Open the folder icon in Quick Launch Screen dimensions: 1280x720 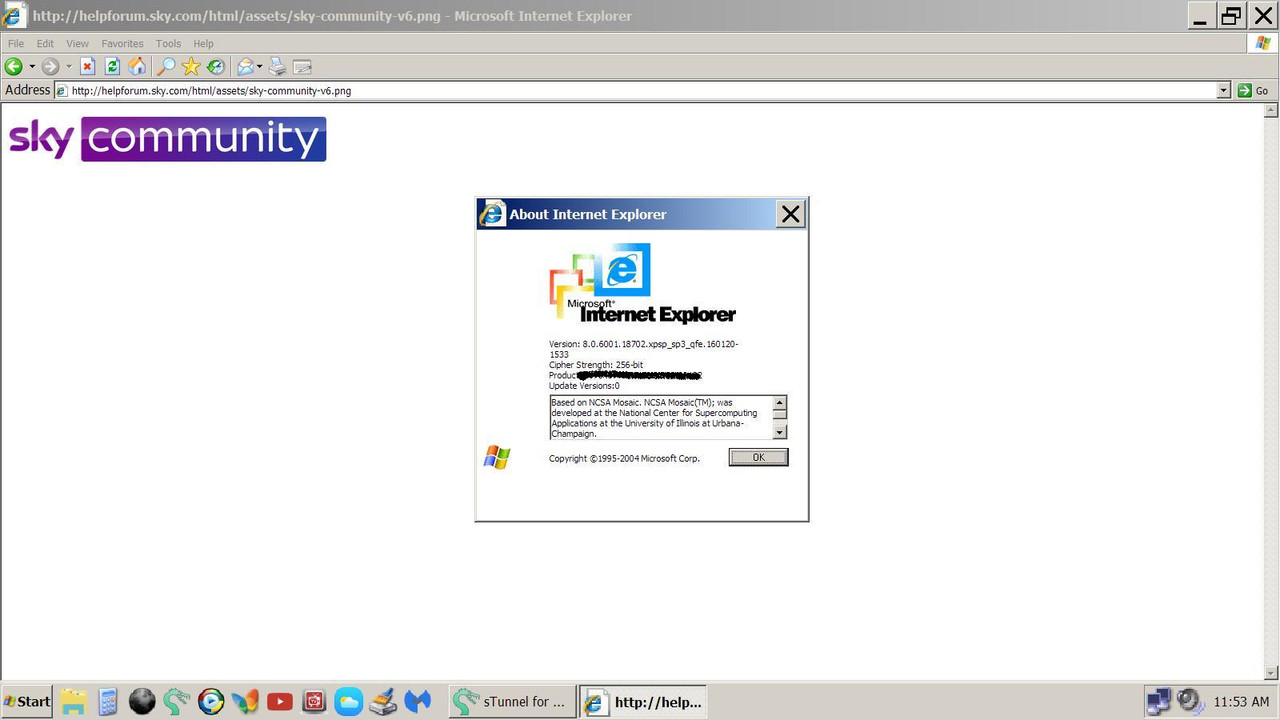point(73,701)
